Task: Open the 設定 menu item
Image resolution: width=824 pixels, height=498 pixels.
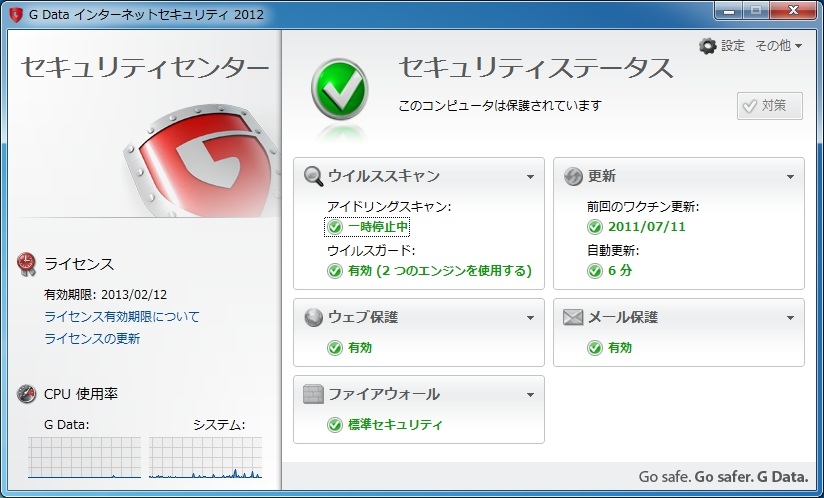Action: [733, 46]
